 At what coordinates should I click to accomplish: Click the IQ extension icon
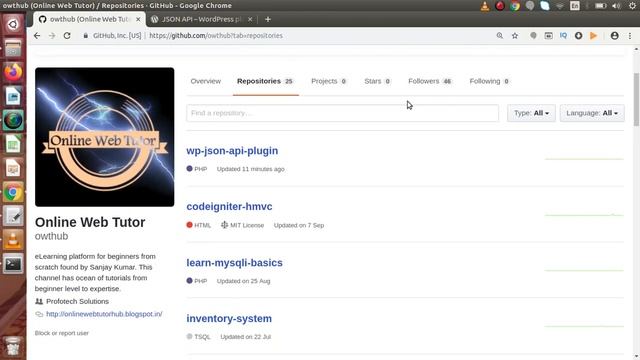pos(563,36)
